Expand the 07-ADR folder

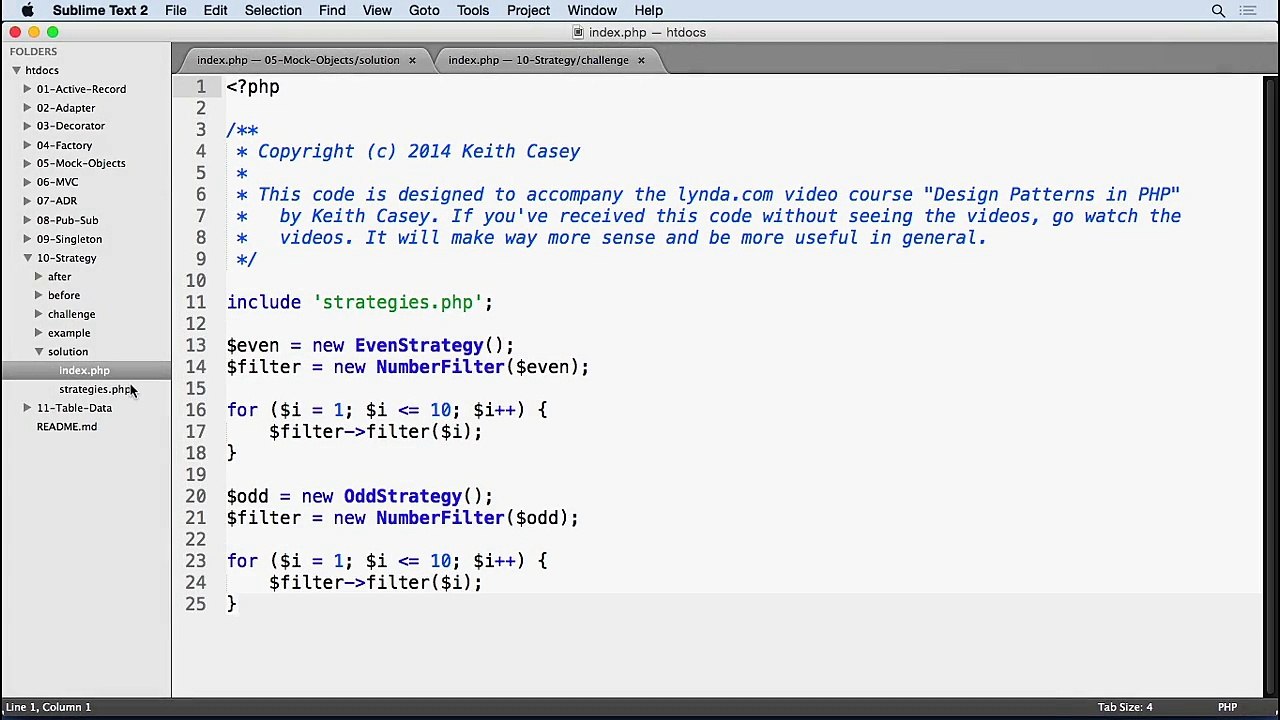point(27,201)
